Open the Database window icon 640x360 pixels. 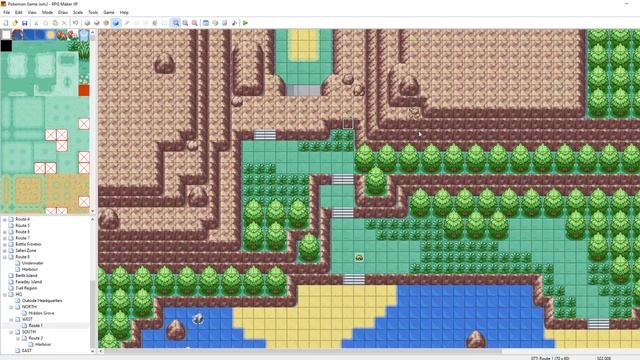click(206, 23)
